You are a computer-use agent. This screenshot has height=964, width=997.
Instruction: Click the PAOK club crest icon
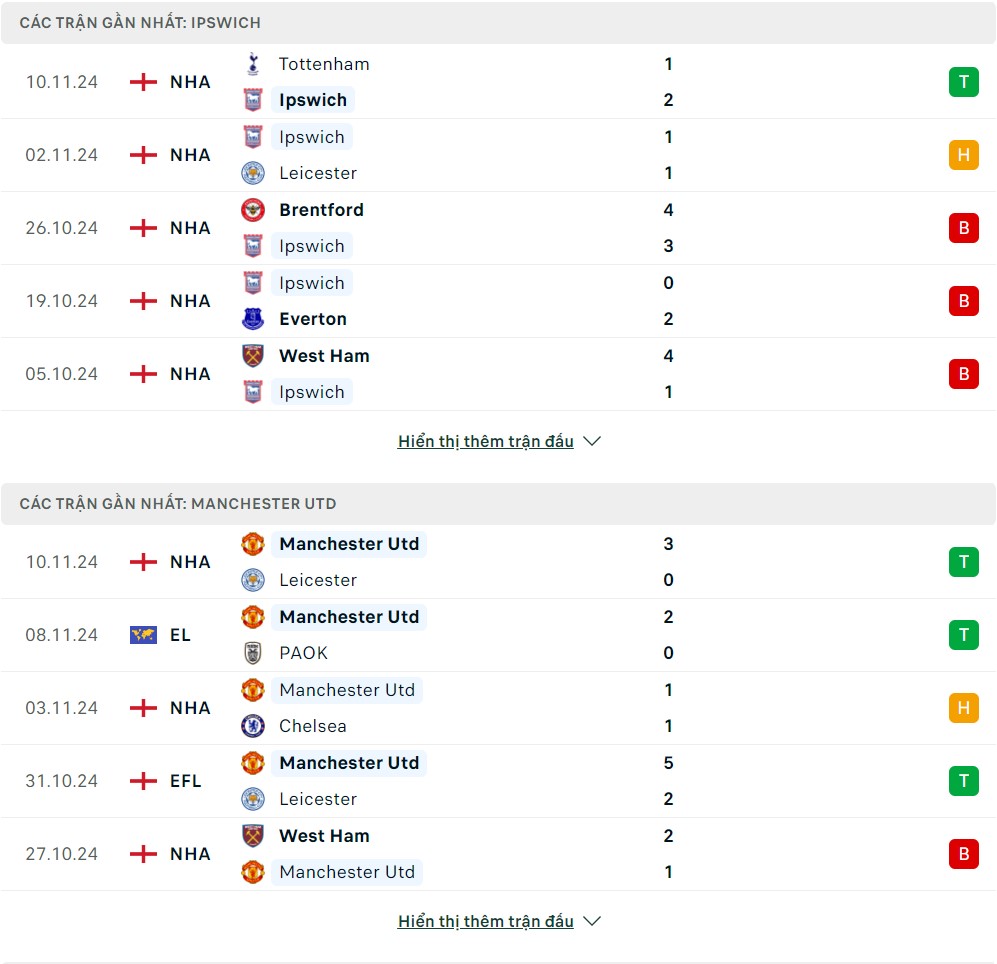tap(253, 653)
